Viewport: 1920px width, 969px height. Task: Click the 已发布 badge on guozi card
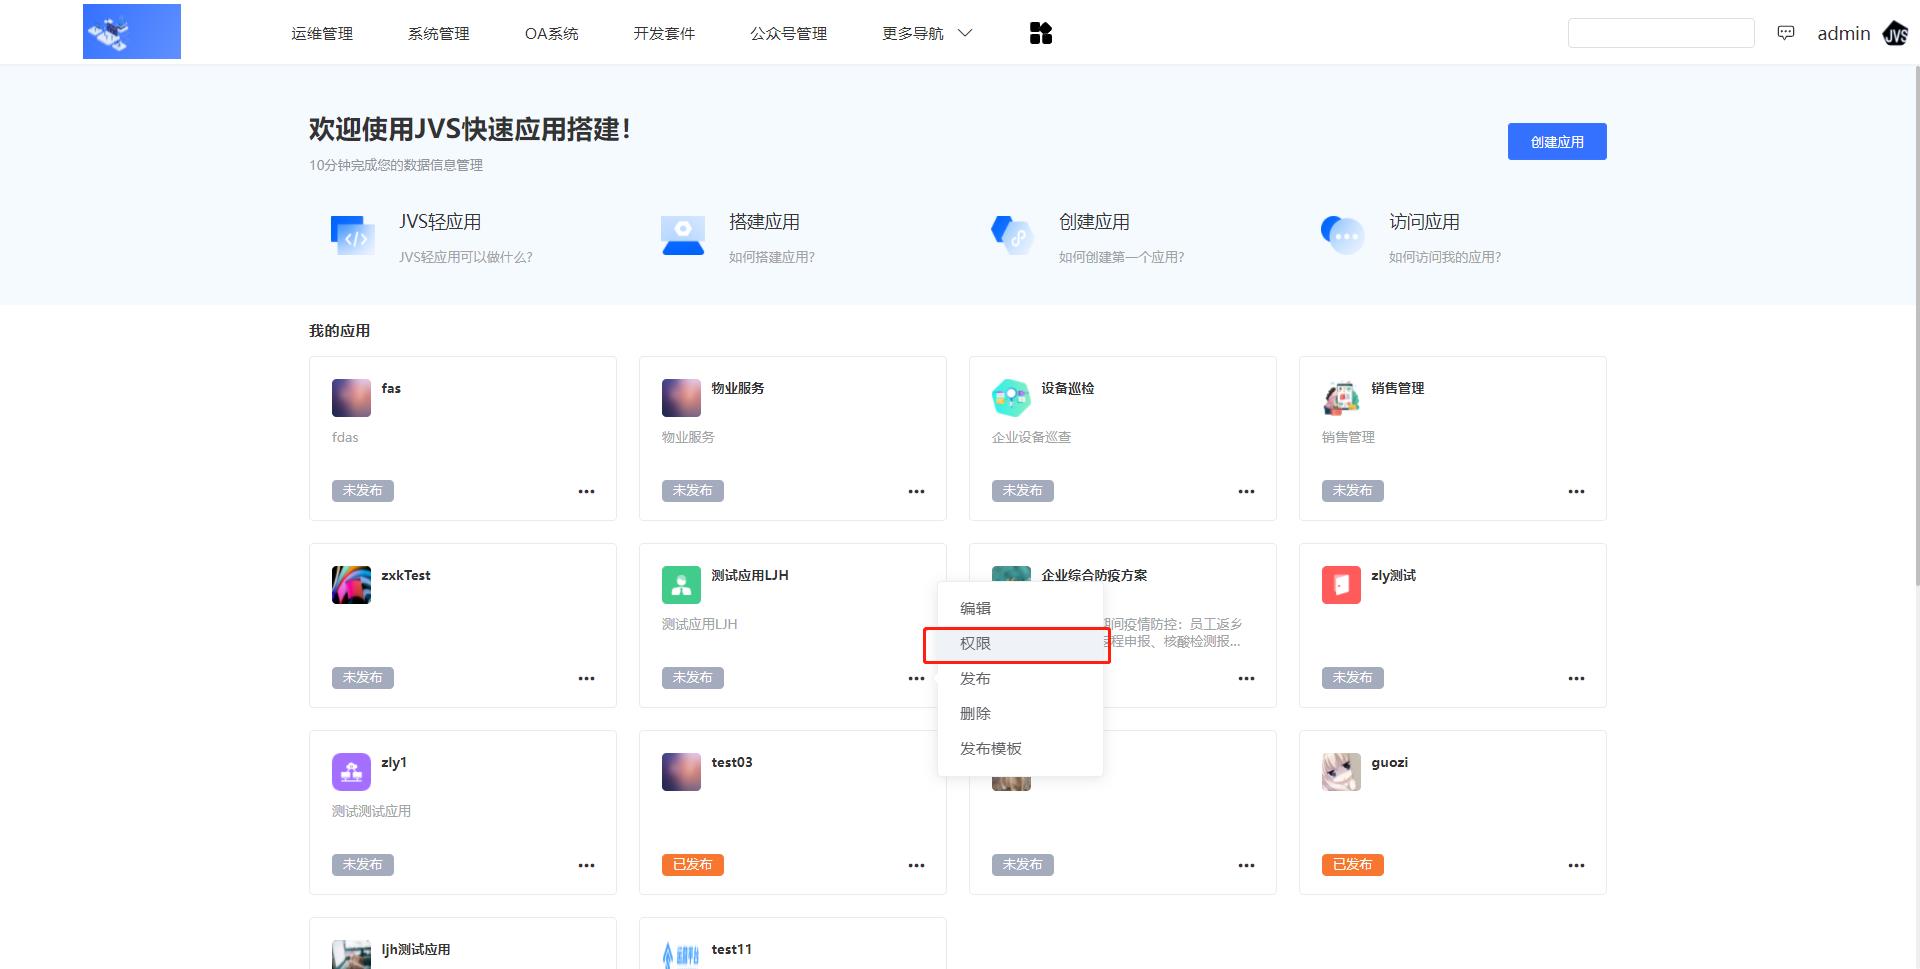click(x=1353, y=865)
